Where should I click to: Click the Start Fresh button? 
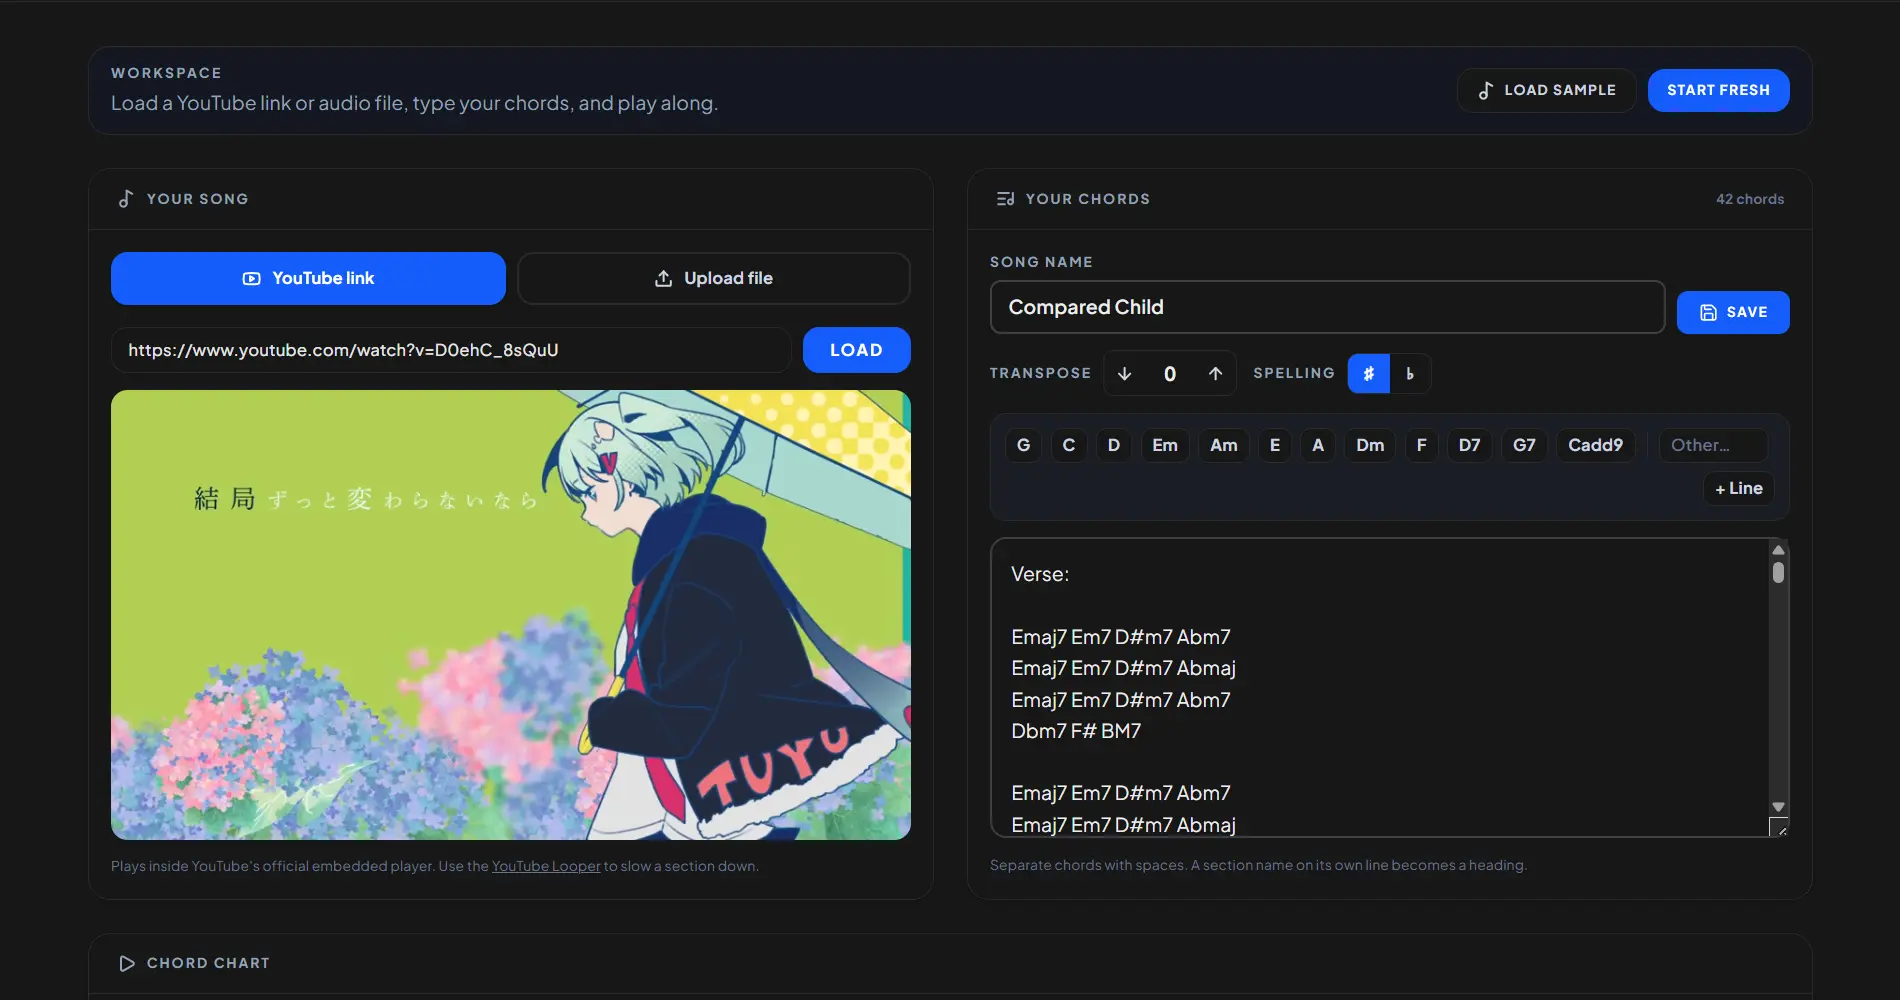coord(1718,90)
